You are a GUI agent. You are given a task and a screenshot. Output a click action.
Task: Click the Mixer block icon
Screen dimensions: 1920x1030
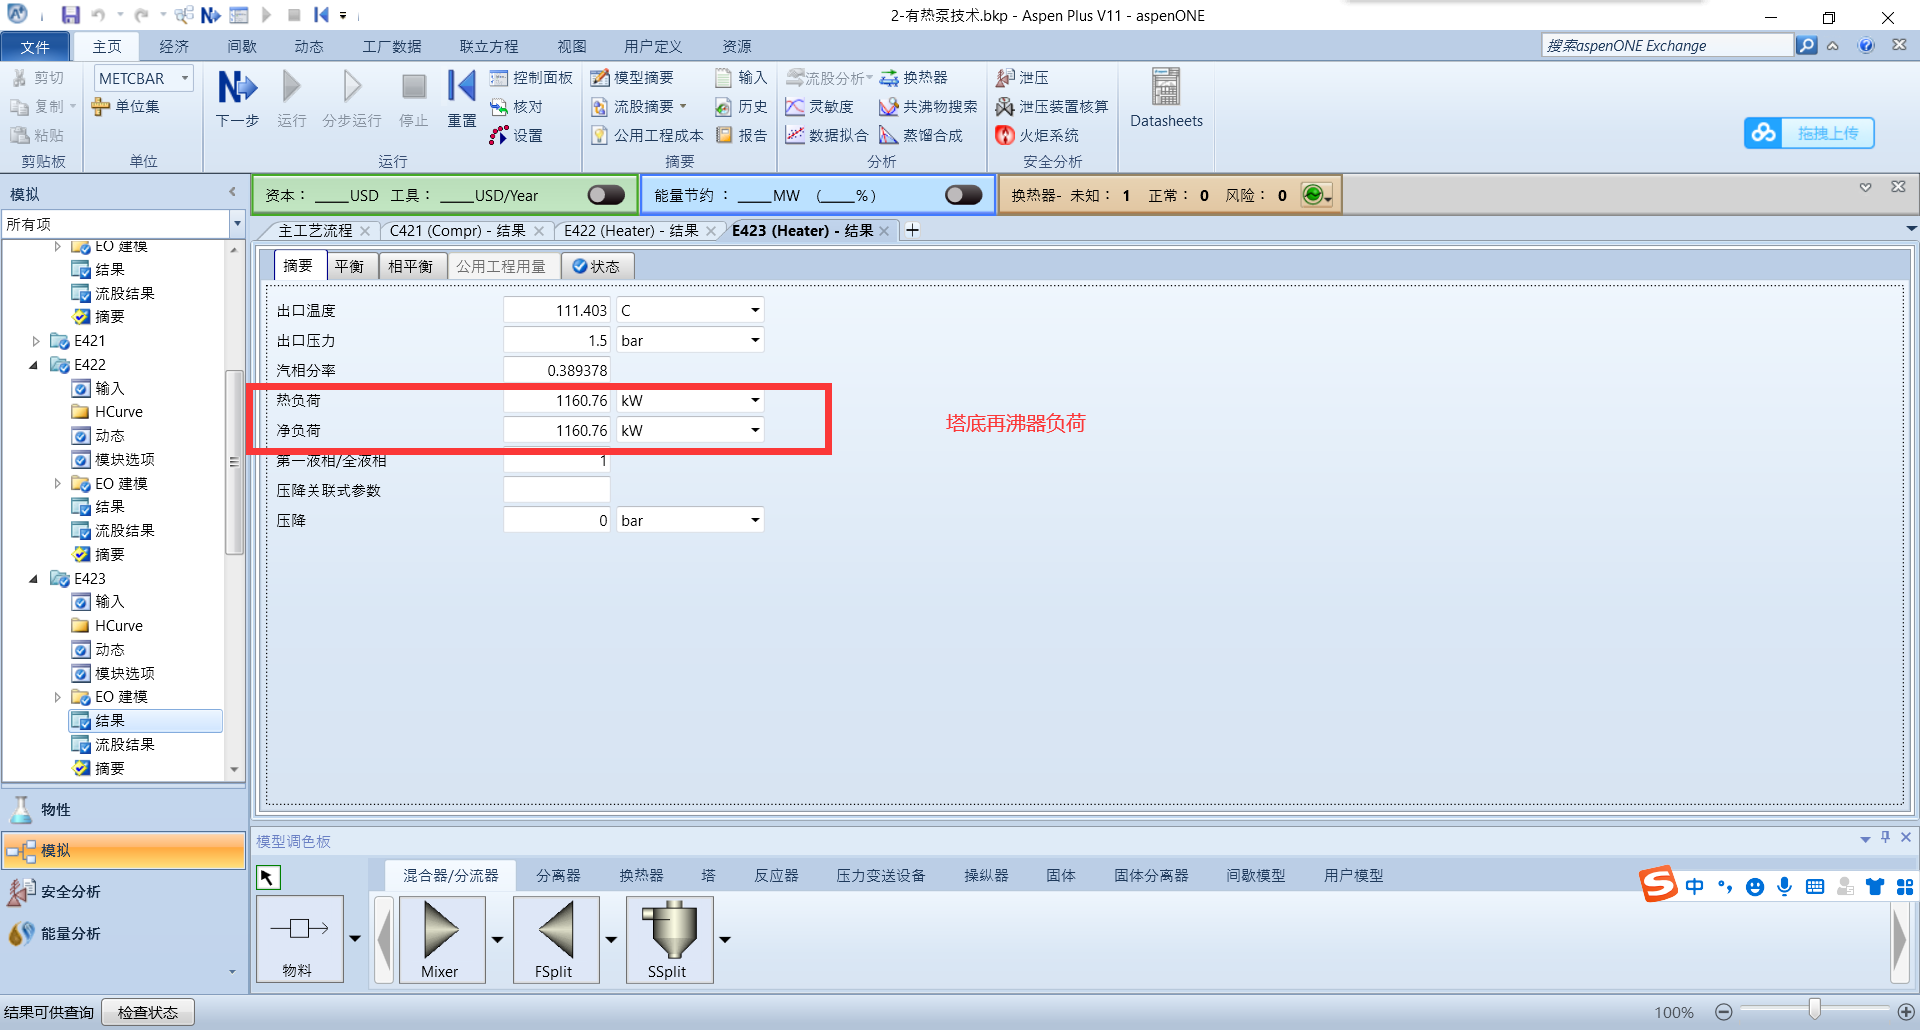[441, 939]
